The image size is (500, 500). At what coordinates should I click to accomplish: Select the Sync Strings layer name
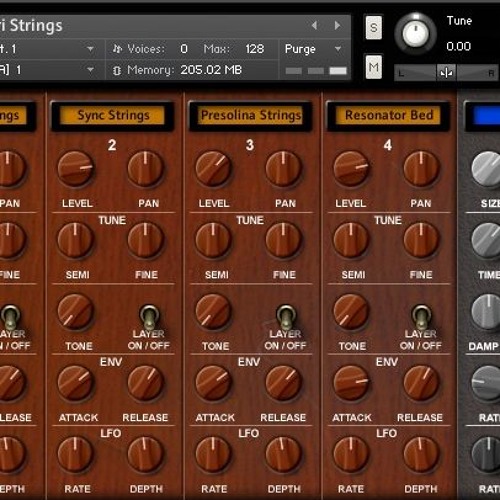point(113,115)
